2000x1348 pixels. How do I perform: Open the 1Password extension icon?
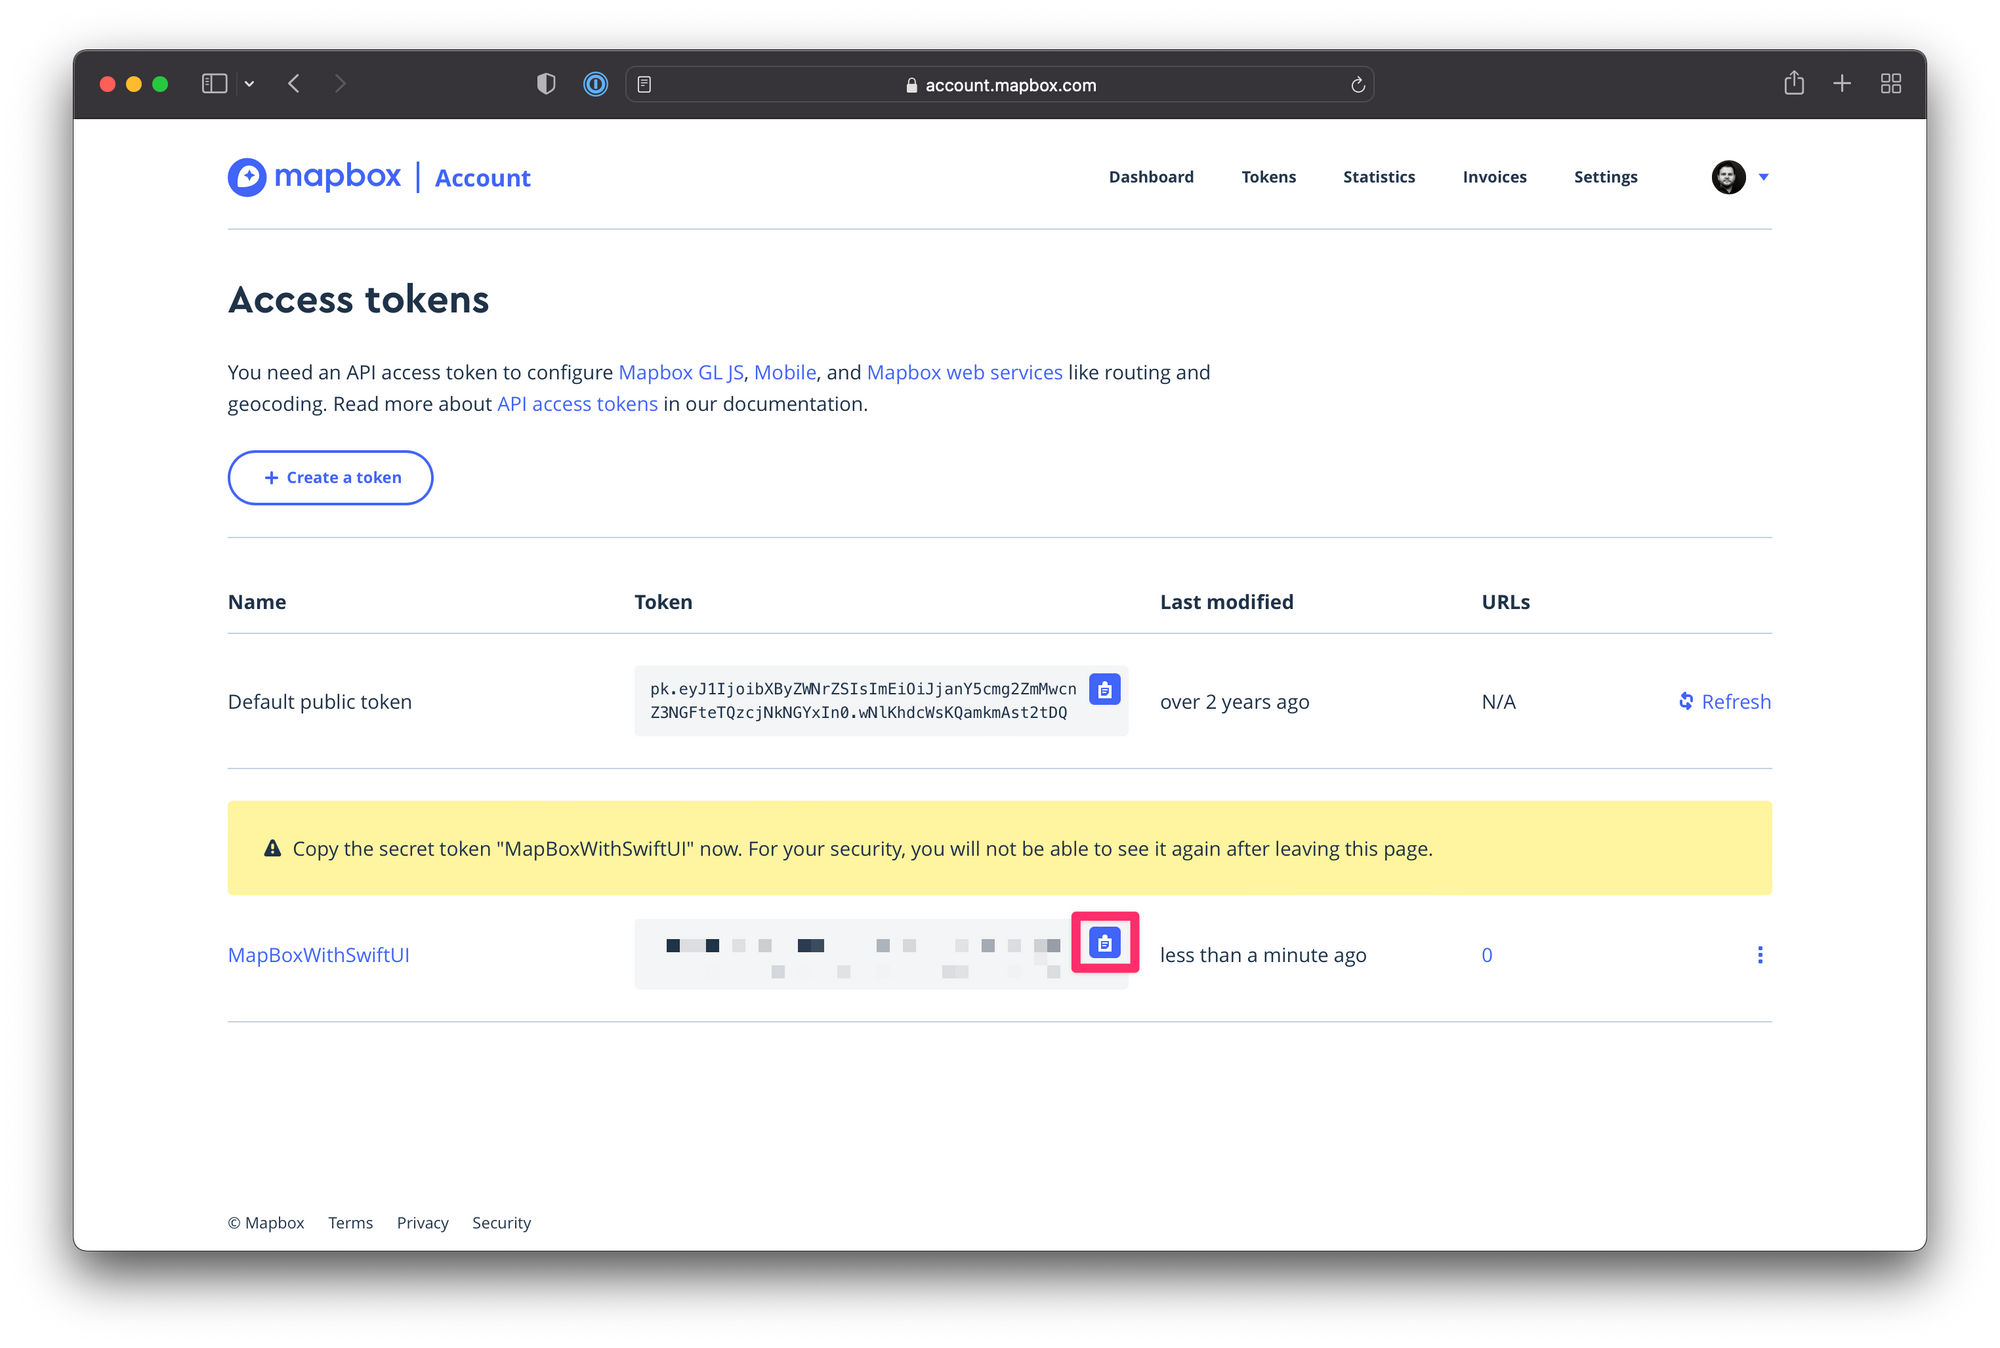click(595, 84)
